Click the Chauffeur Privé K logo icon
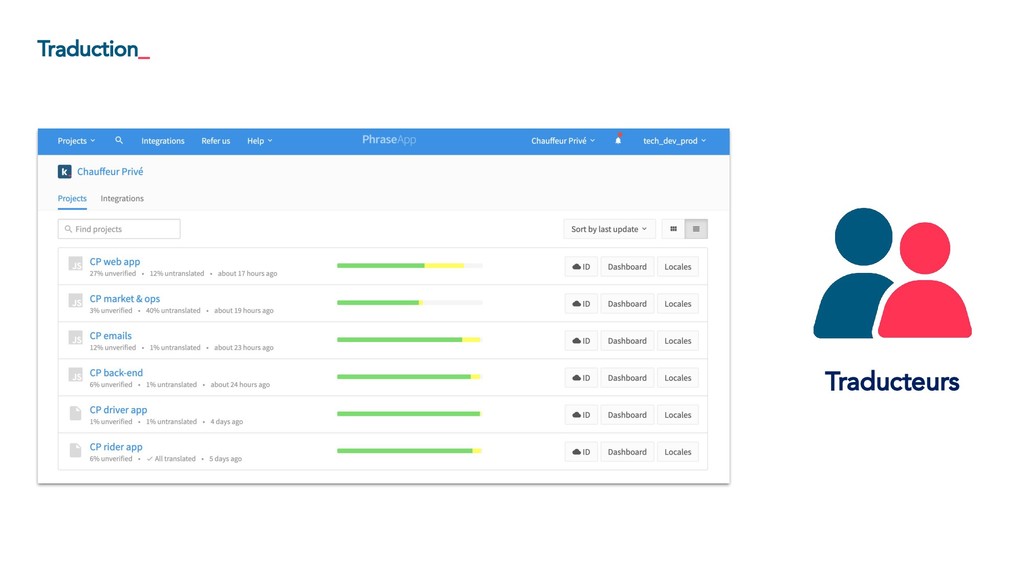1024x576 pixels. [65, 172]
